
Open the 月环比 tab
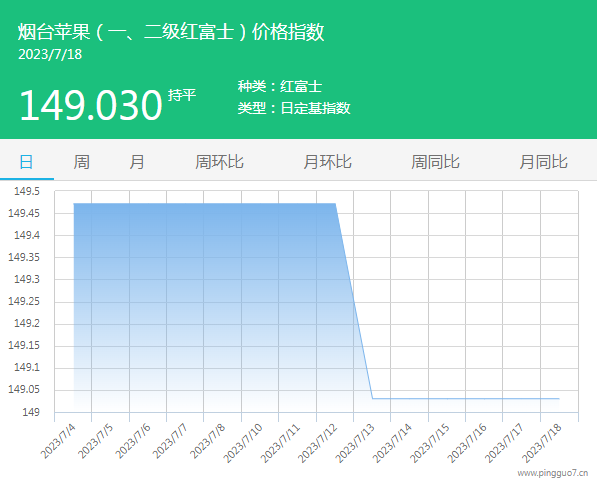pyautogui.click(x=327, y=162)
